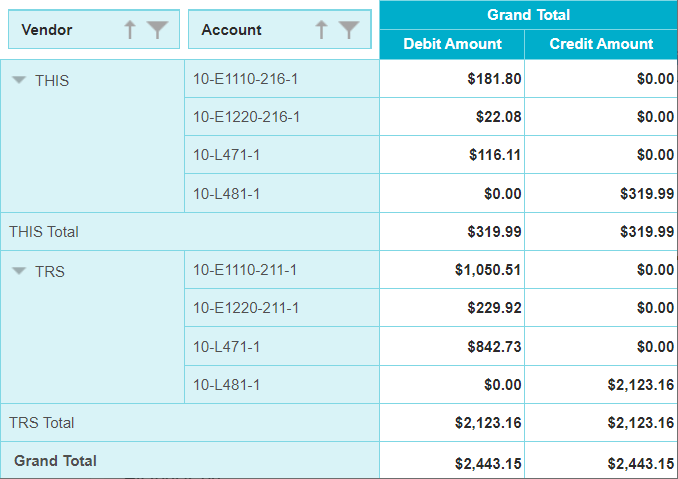Select the $1,050.51 debit cell
678x479 pixels.
pos(488,270)
